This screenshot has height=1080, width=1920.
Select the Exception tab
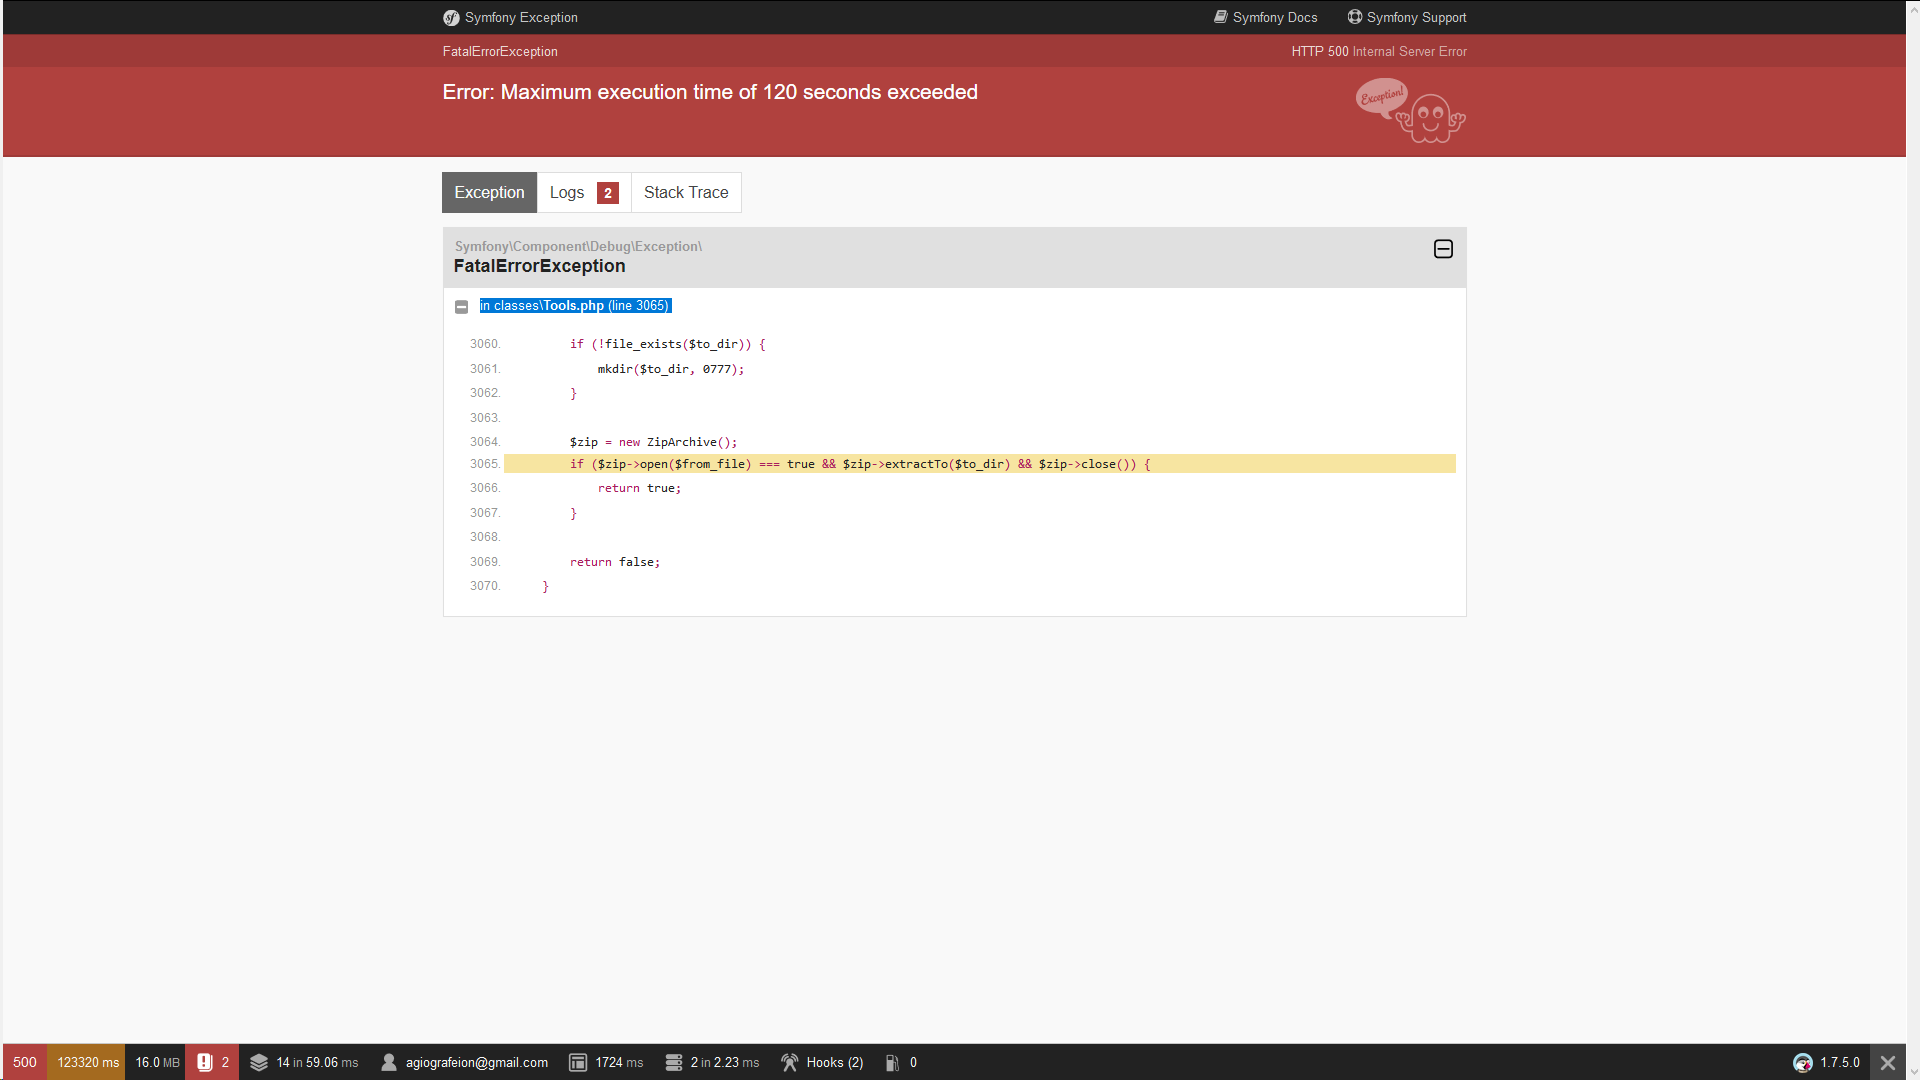pos(489,193)
